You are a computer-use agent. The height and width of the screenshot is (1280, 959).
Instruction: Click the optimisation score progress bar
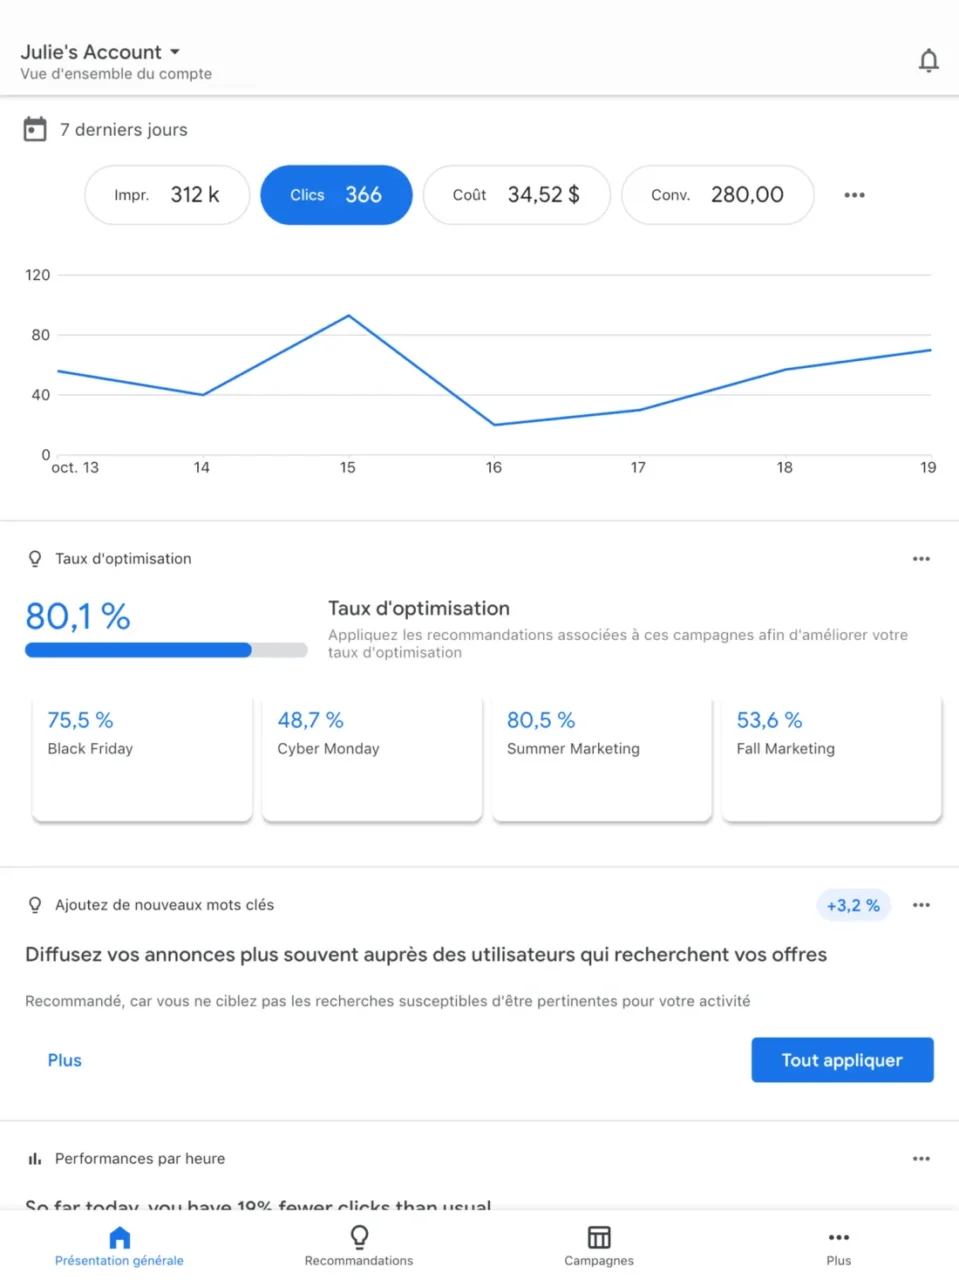coord(166,650)
